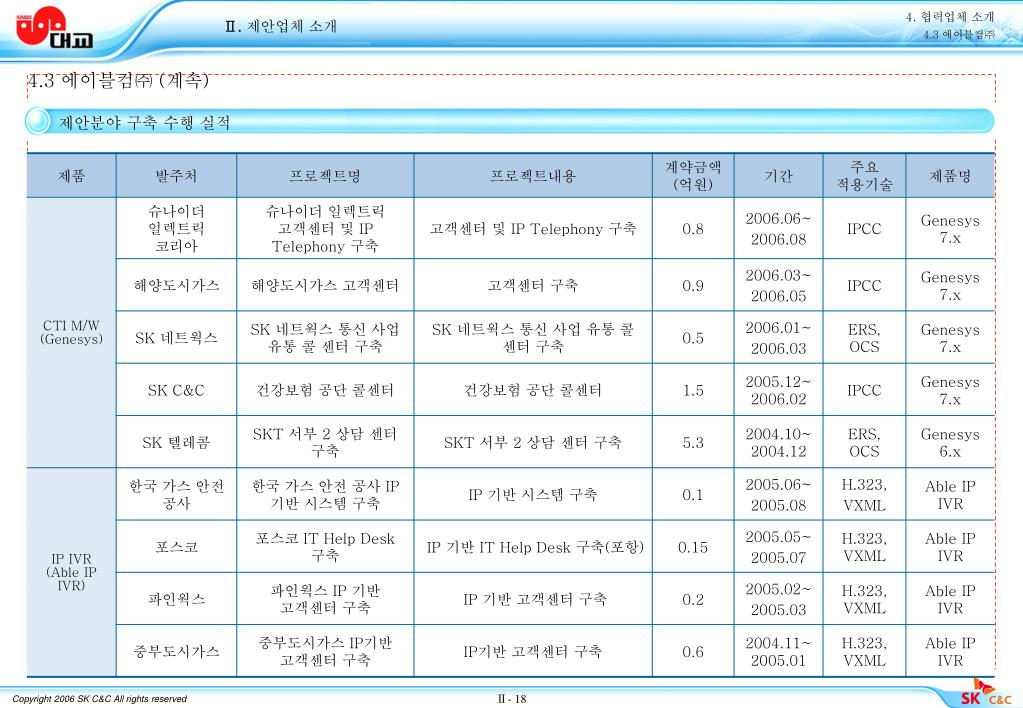
Task: Click description 'IP 기반 시스템 구축'
Action: (x=533, y=494)
